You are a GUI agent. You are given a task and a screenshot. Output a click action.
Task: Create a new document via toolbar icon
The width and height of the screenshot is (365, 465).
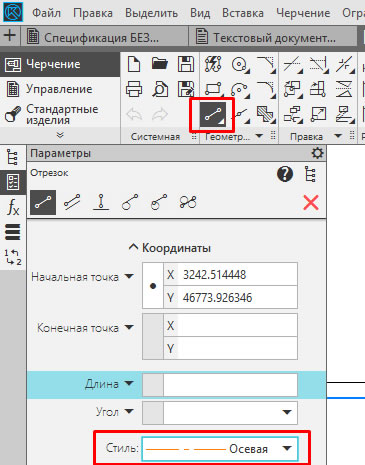point(134,64)
